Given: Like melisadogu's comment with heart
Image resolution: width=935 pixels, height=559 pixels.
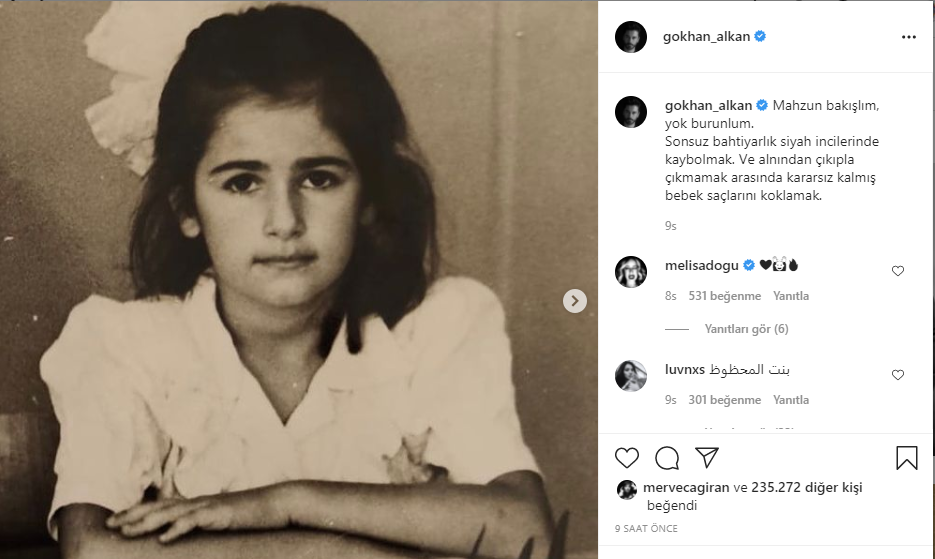Looking at the screenshot, I should point(897,271).
